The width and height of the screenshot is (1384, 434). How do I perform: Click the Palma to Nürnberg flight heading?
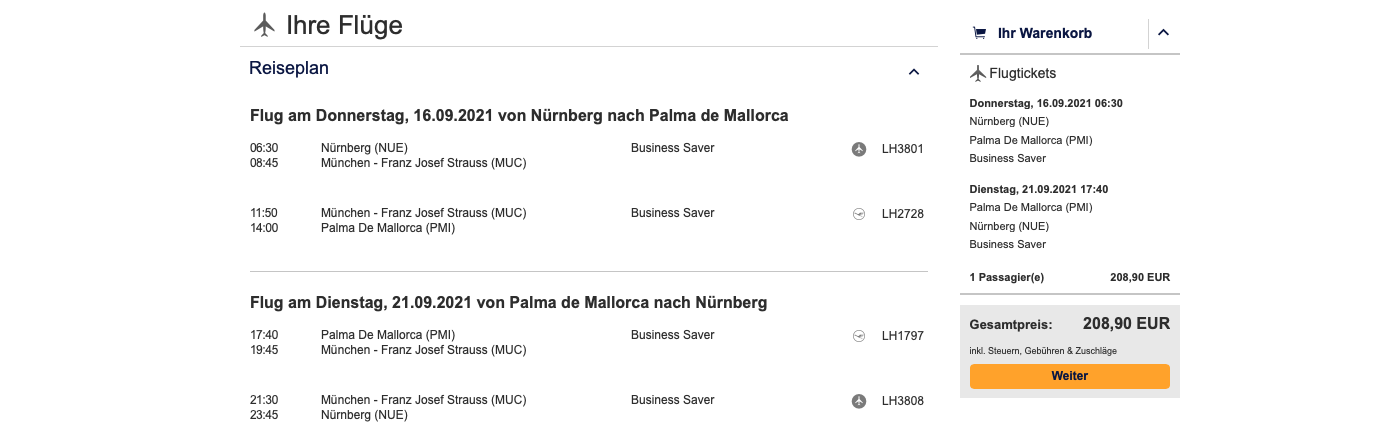[508, 301]
